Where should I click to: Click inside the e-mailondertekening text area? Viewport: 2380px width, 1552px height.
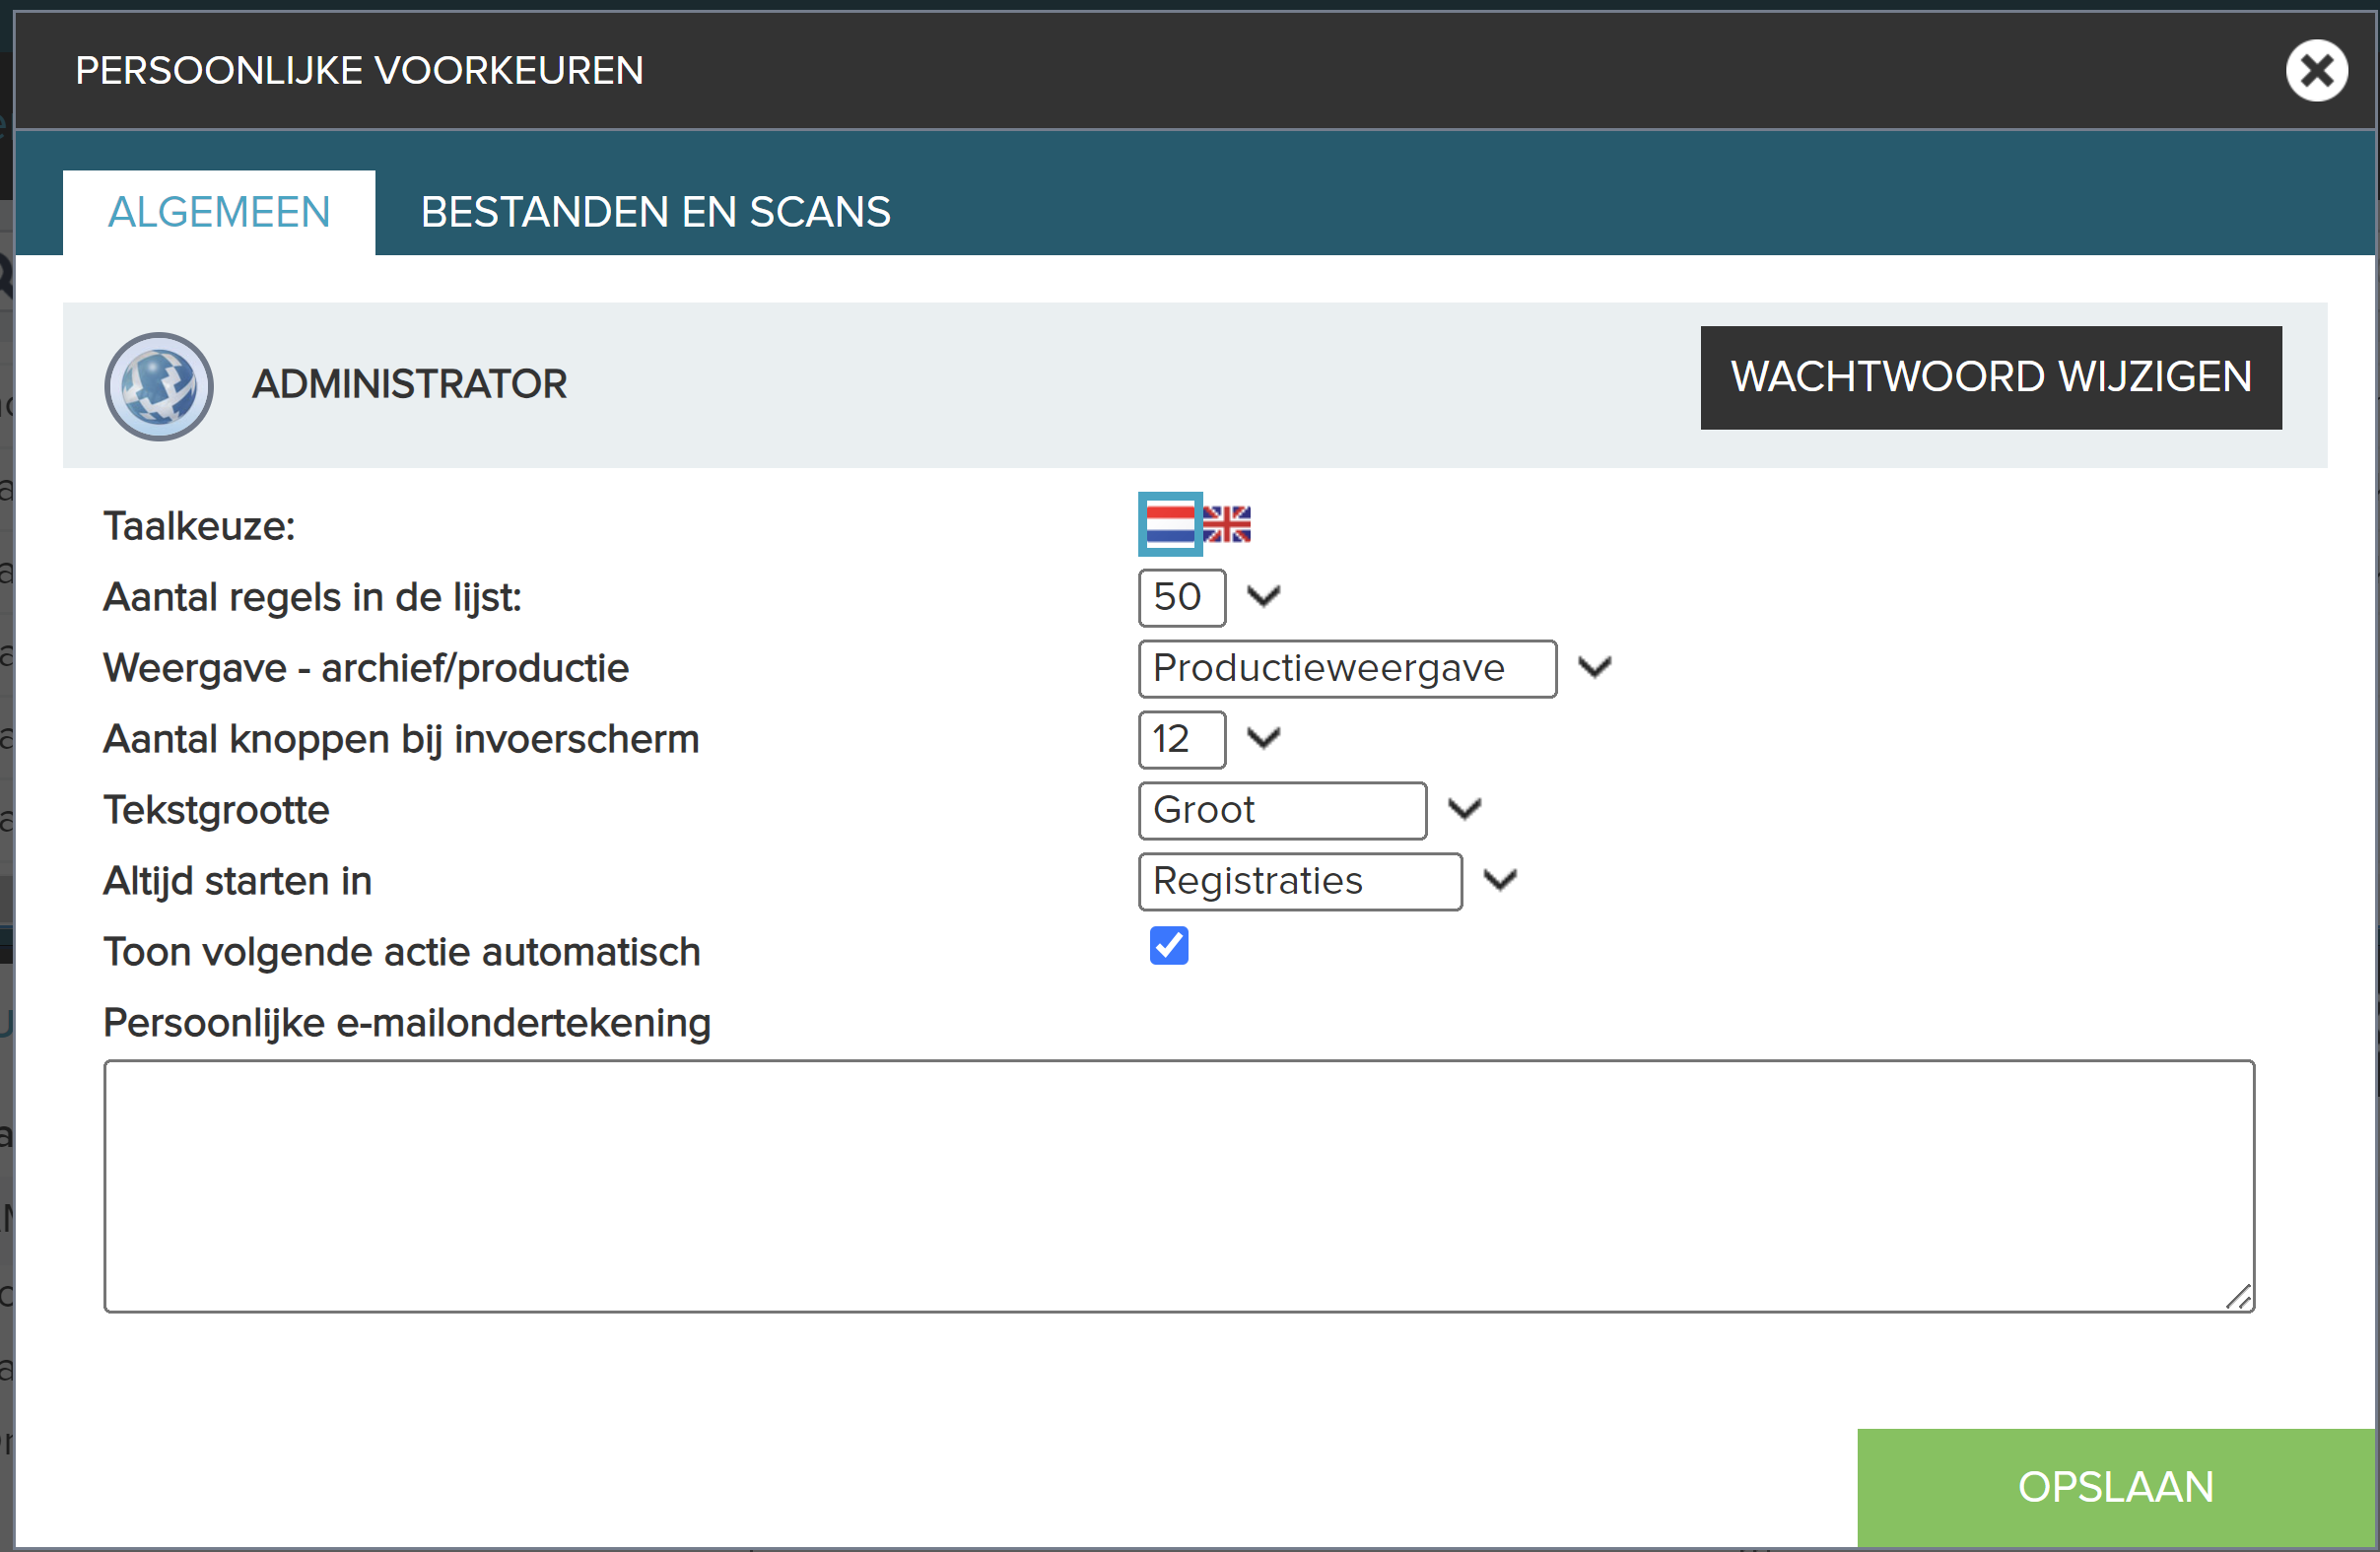pyautogui.click(x=1179, y=1186)
